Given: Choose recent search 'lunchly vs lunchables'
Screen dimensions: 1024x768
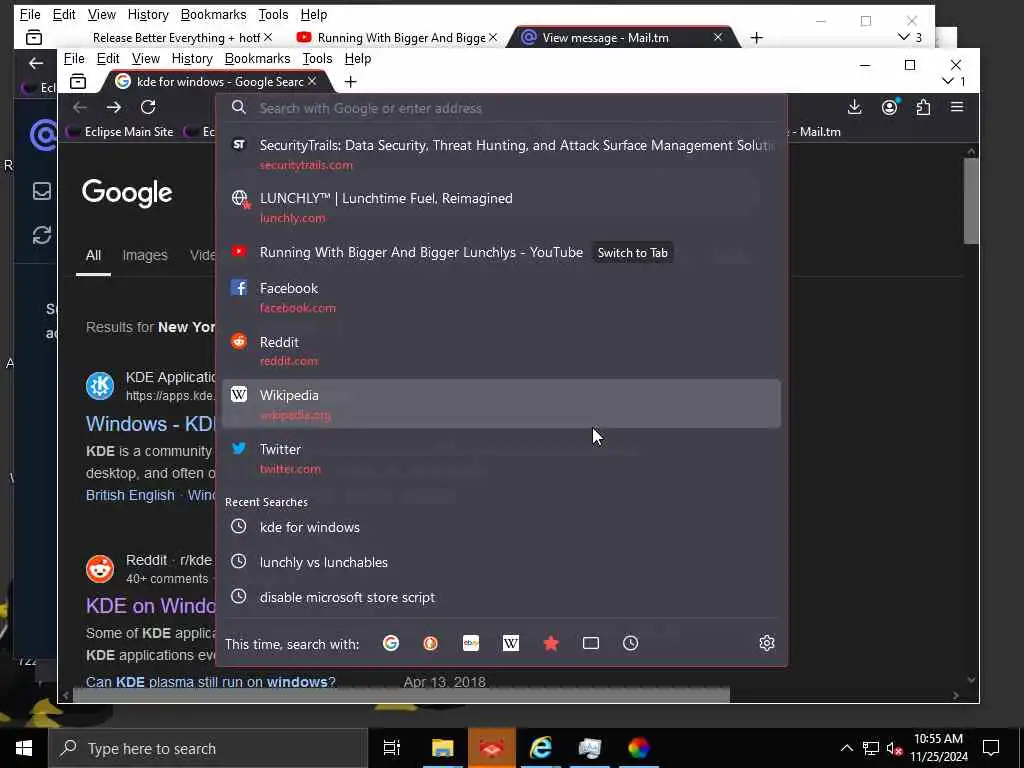Looking at the screenshot, I should (502, 562).
